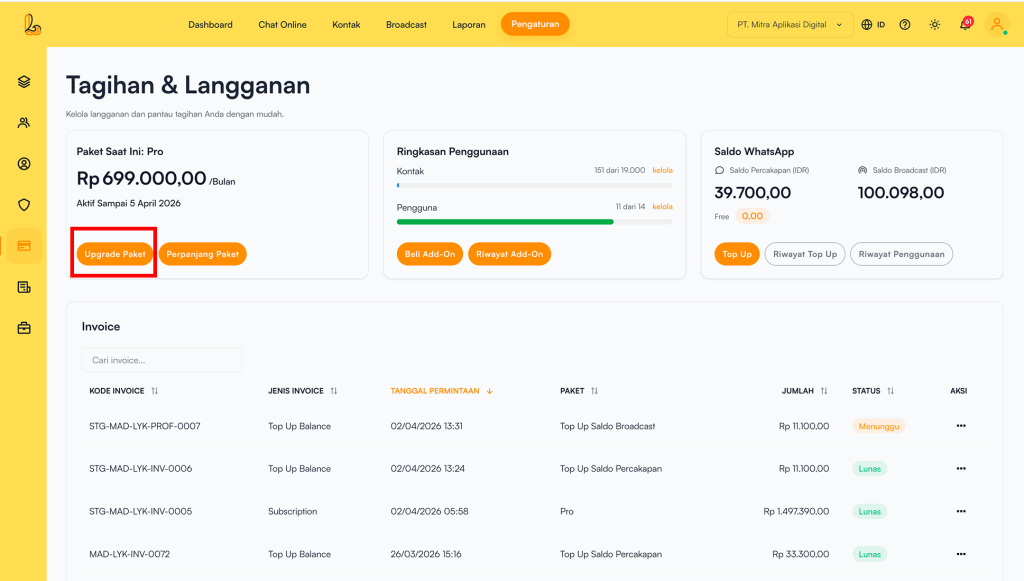Open actions menu for STG-MAD-LYK-PROF-0007 invoice
Viewport: 1024px width, 581px height.
pyautogui.click(x=960, y=426)
